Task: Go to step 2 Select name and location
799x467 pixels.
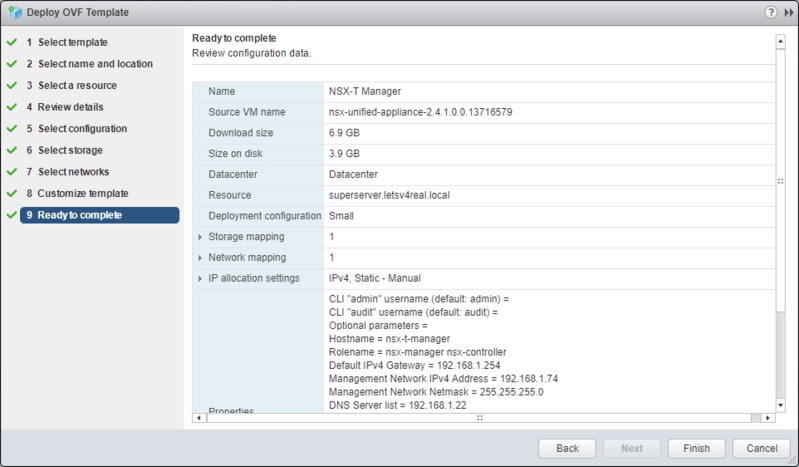Action: click(95, 64)
